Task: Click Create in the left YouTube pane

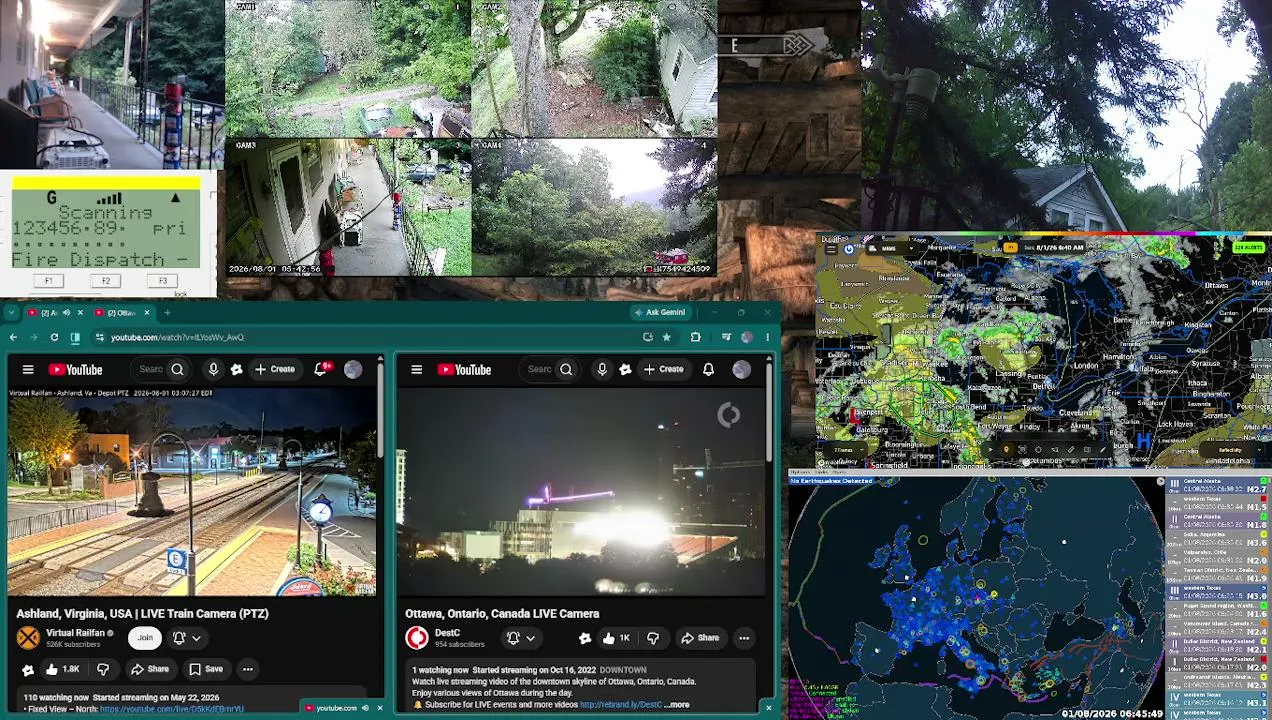Action: (275, 370)
